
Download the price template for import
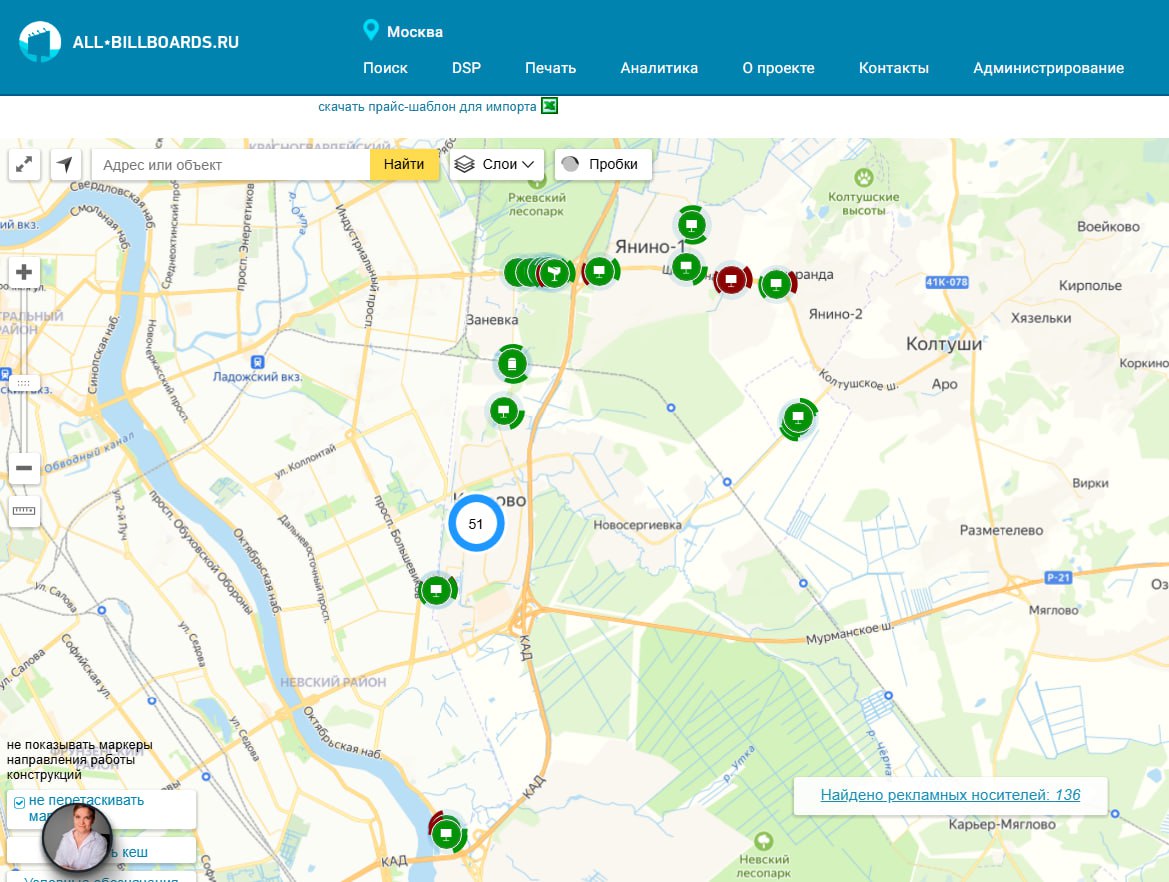click(427, 107)
